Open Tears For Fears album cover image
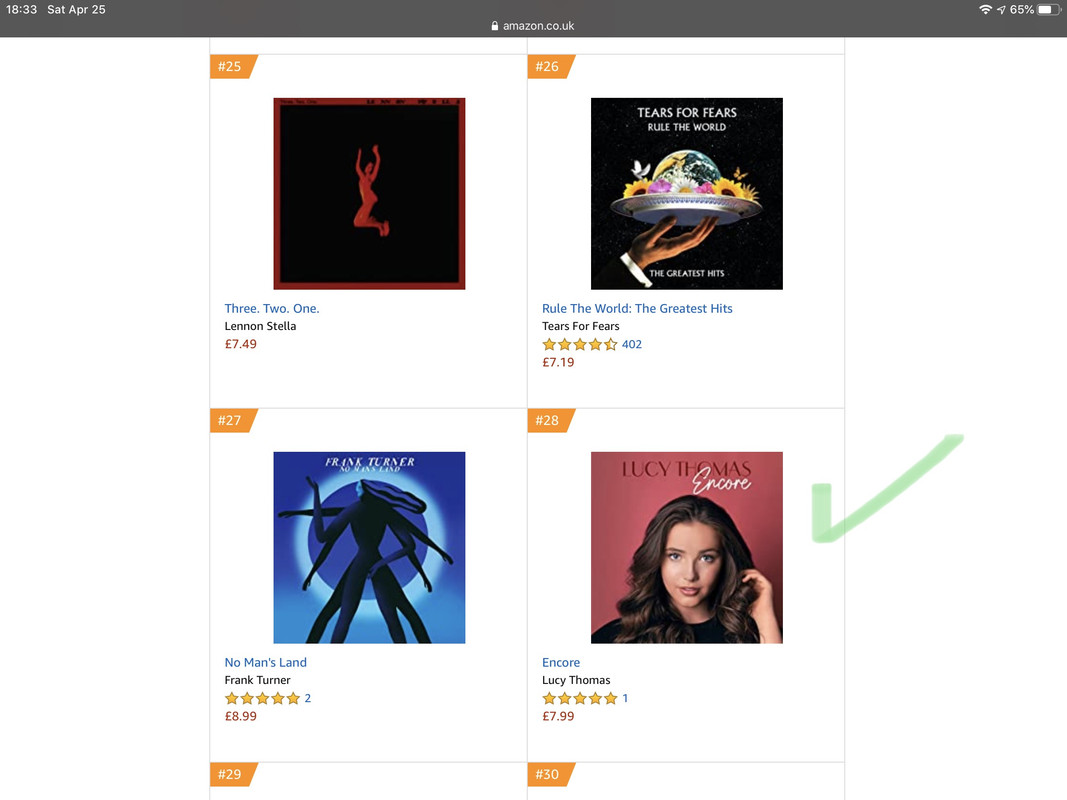1067x800 pixels. point(687,193)
